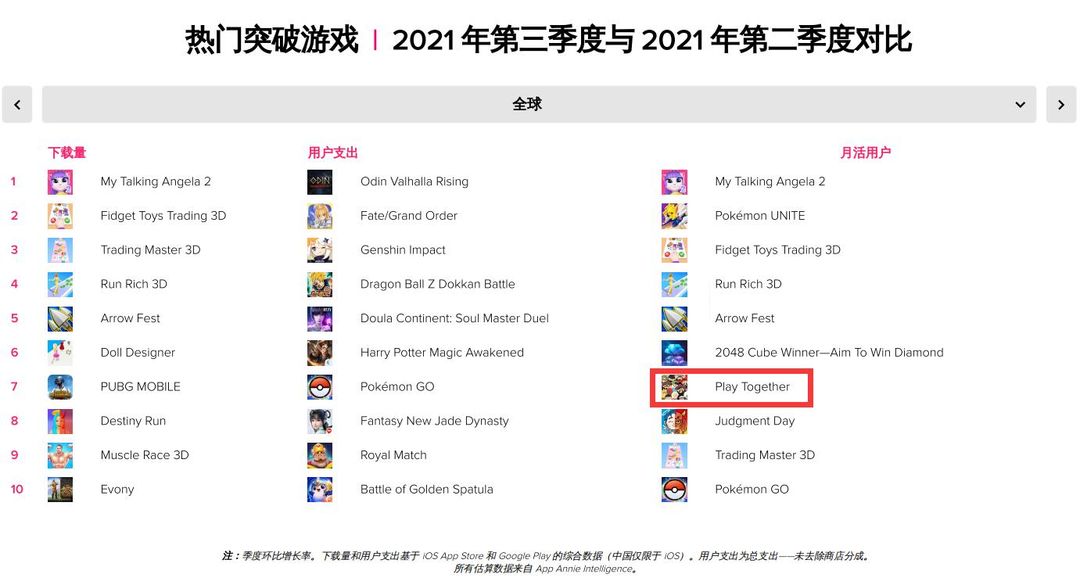Click 'Muscle Race 3D' game name

pyautogui.click(x=145, y=455)
